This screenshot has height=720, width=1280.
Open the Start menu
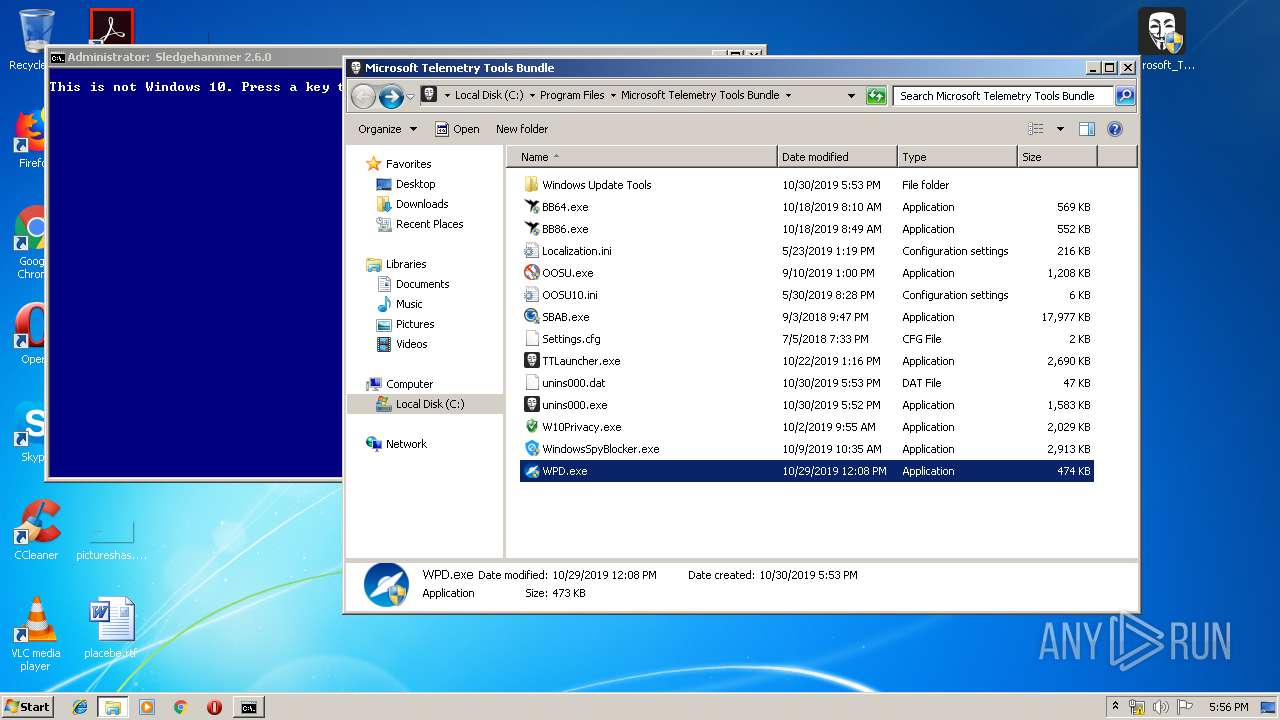tap(27, 707)
